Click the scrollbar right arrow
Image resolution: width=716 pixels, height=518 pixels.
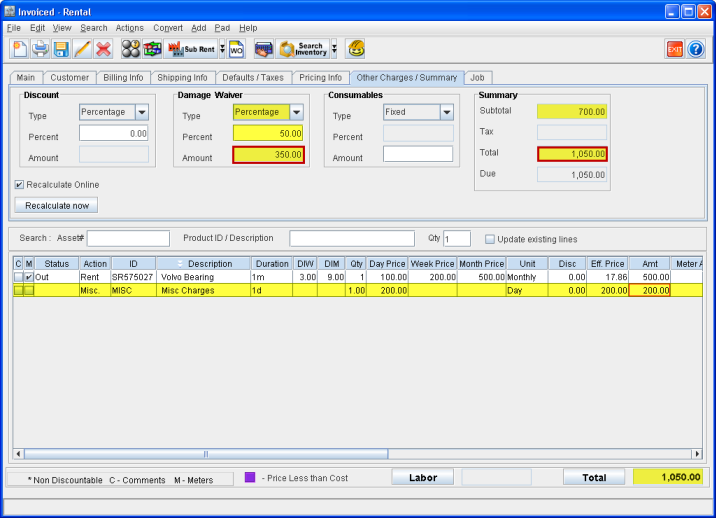(x=697, y=454)
